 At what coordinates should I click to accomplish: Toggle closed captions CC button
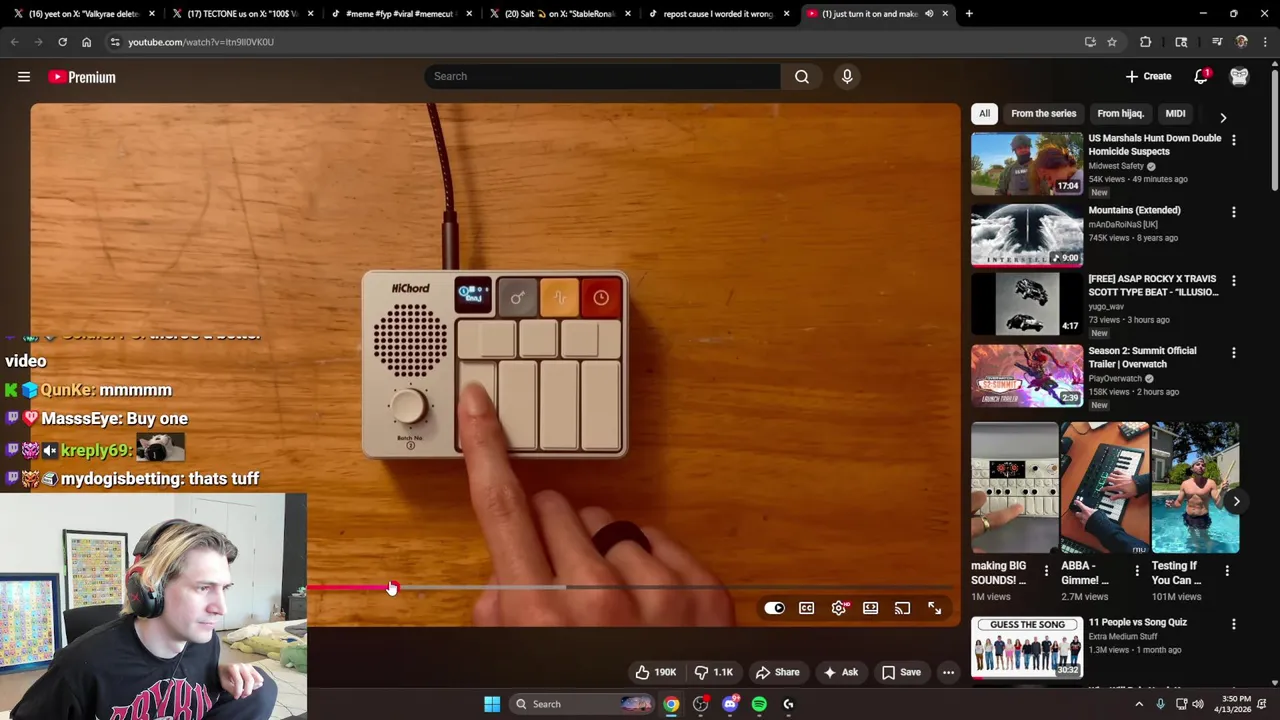click(x=807, y=608)
